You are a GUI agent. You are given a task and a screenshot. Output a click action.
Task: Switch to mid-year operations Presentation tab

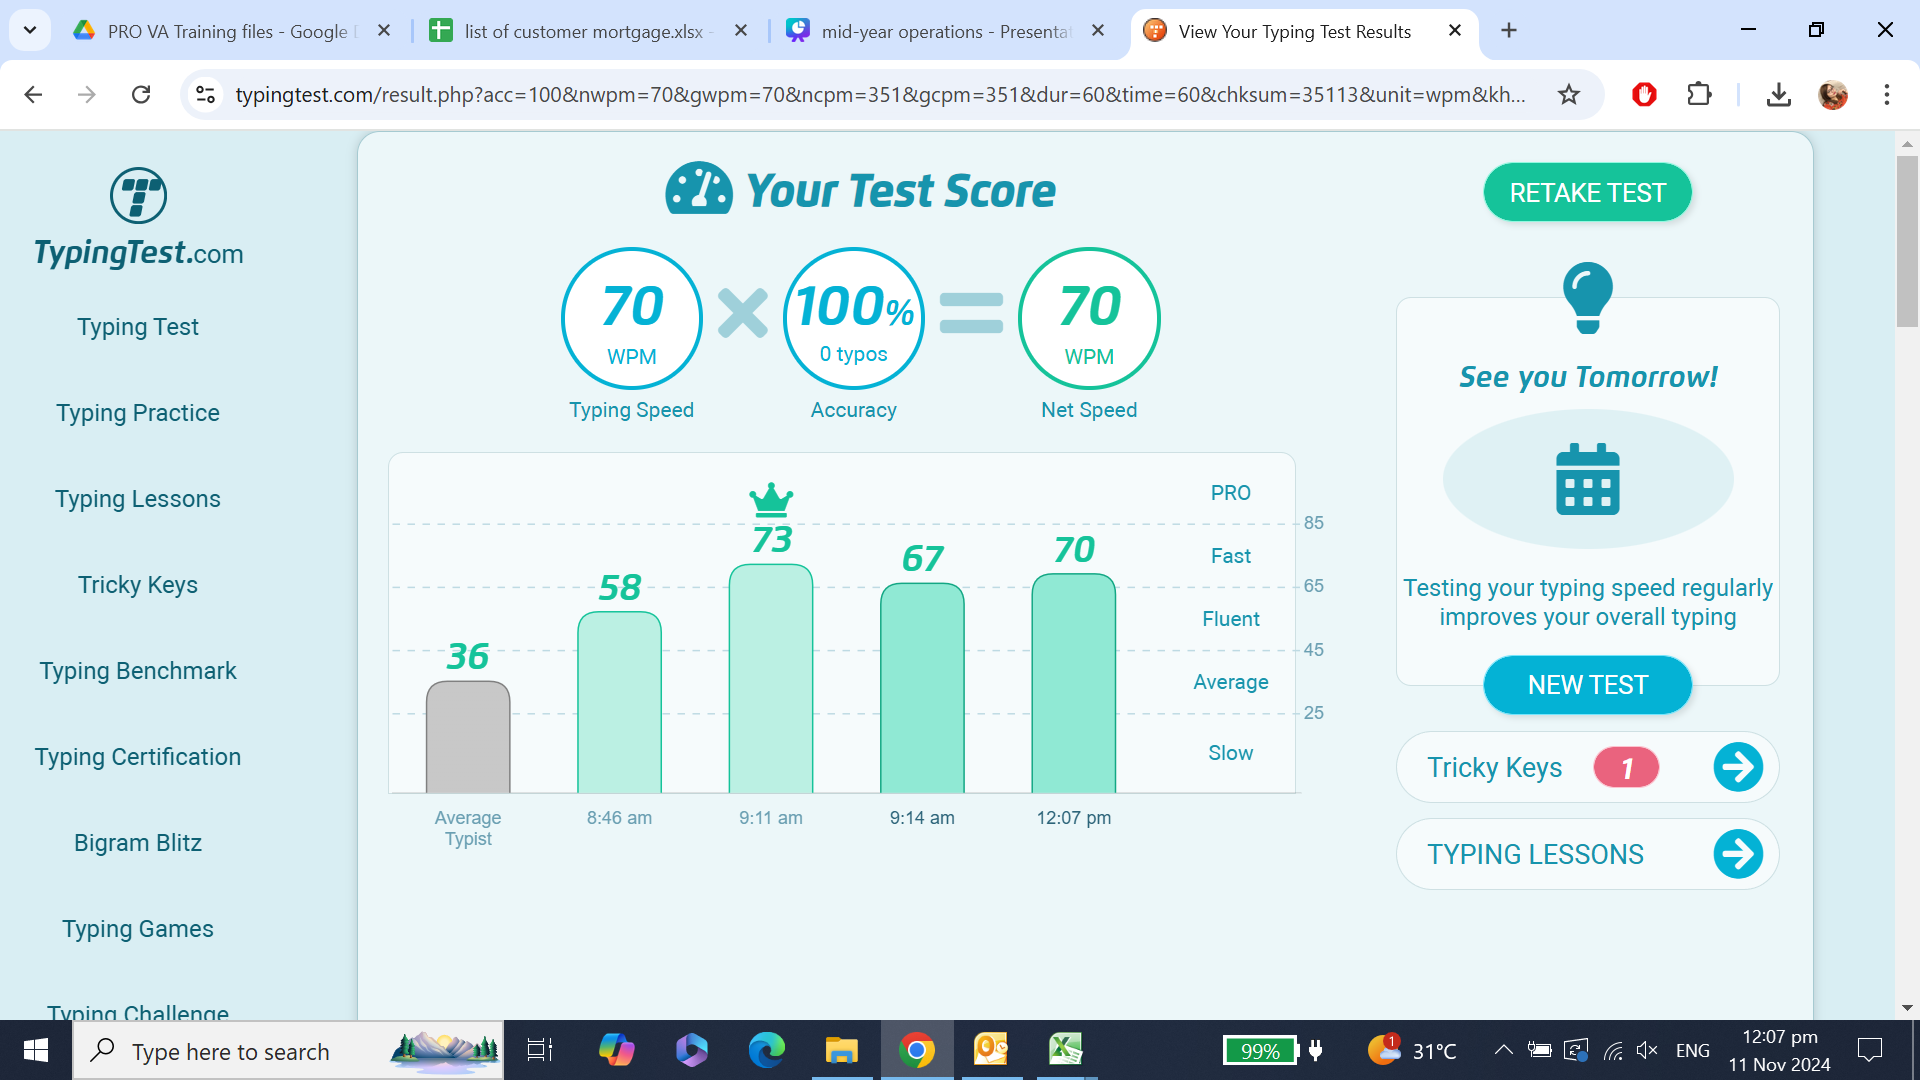point(944,32)
